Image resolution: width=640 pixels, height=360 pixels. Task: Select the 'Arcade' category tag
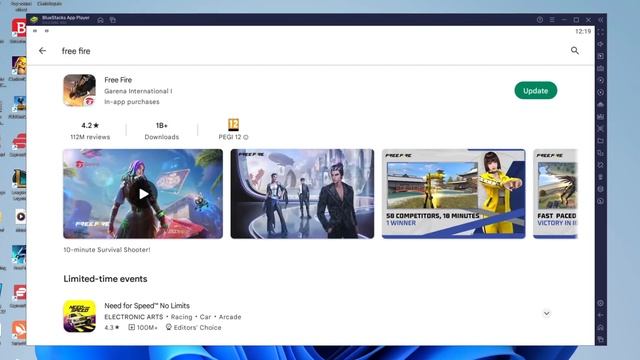(230, 317)
